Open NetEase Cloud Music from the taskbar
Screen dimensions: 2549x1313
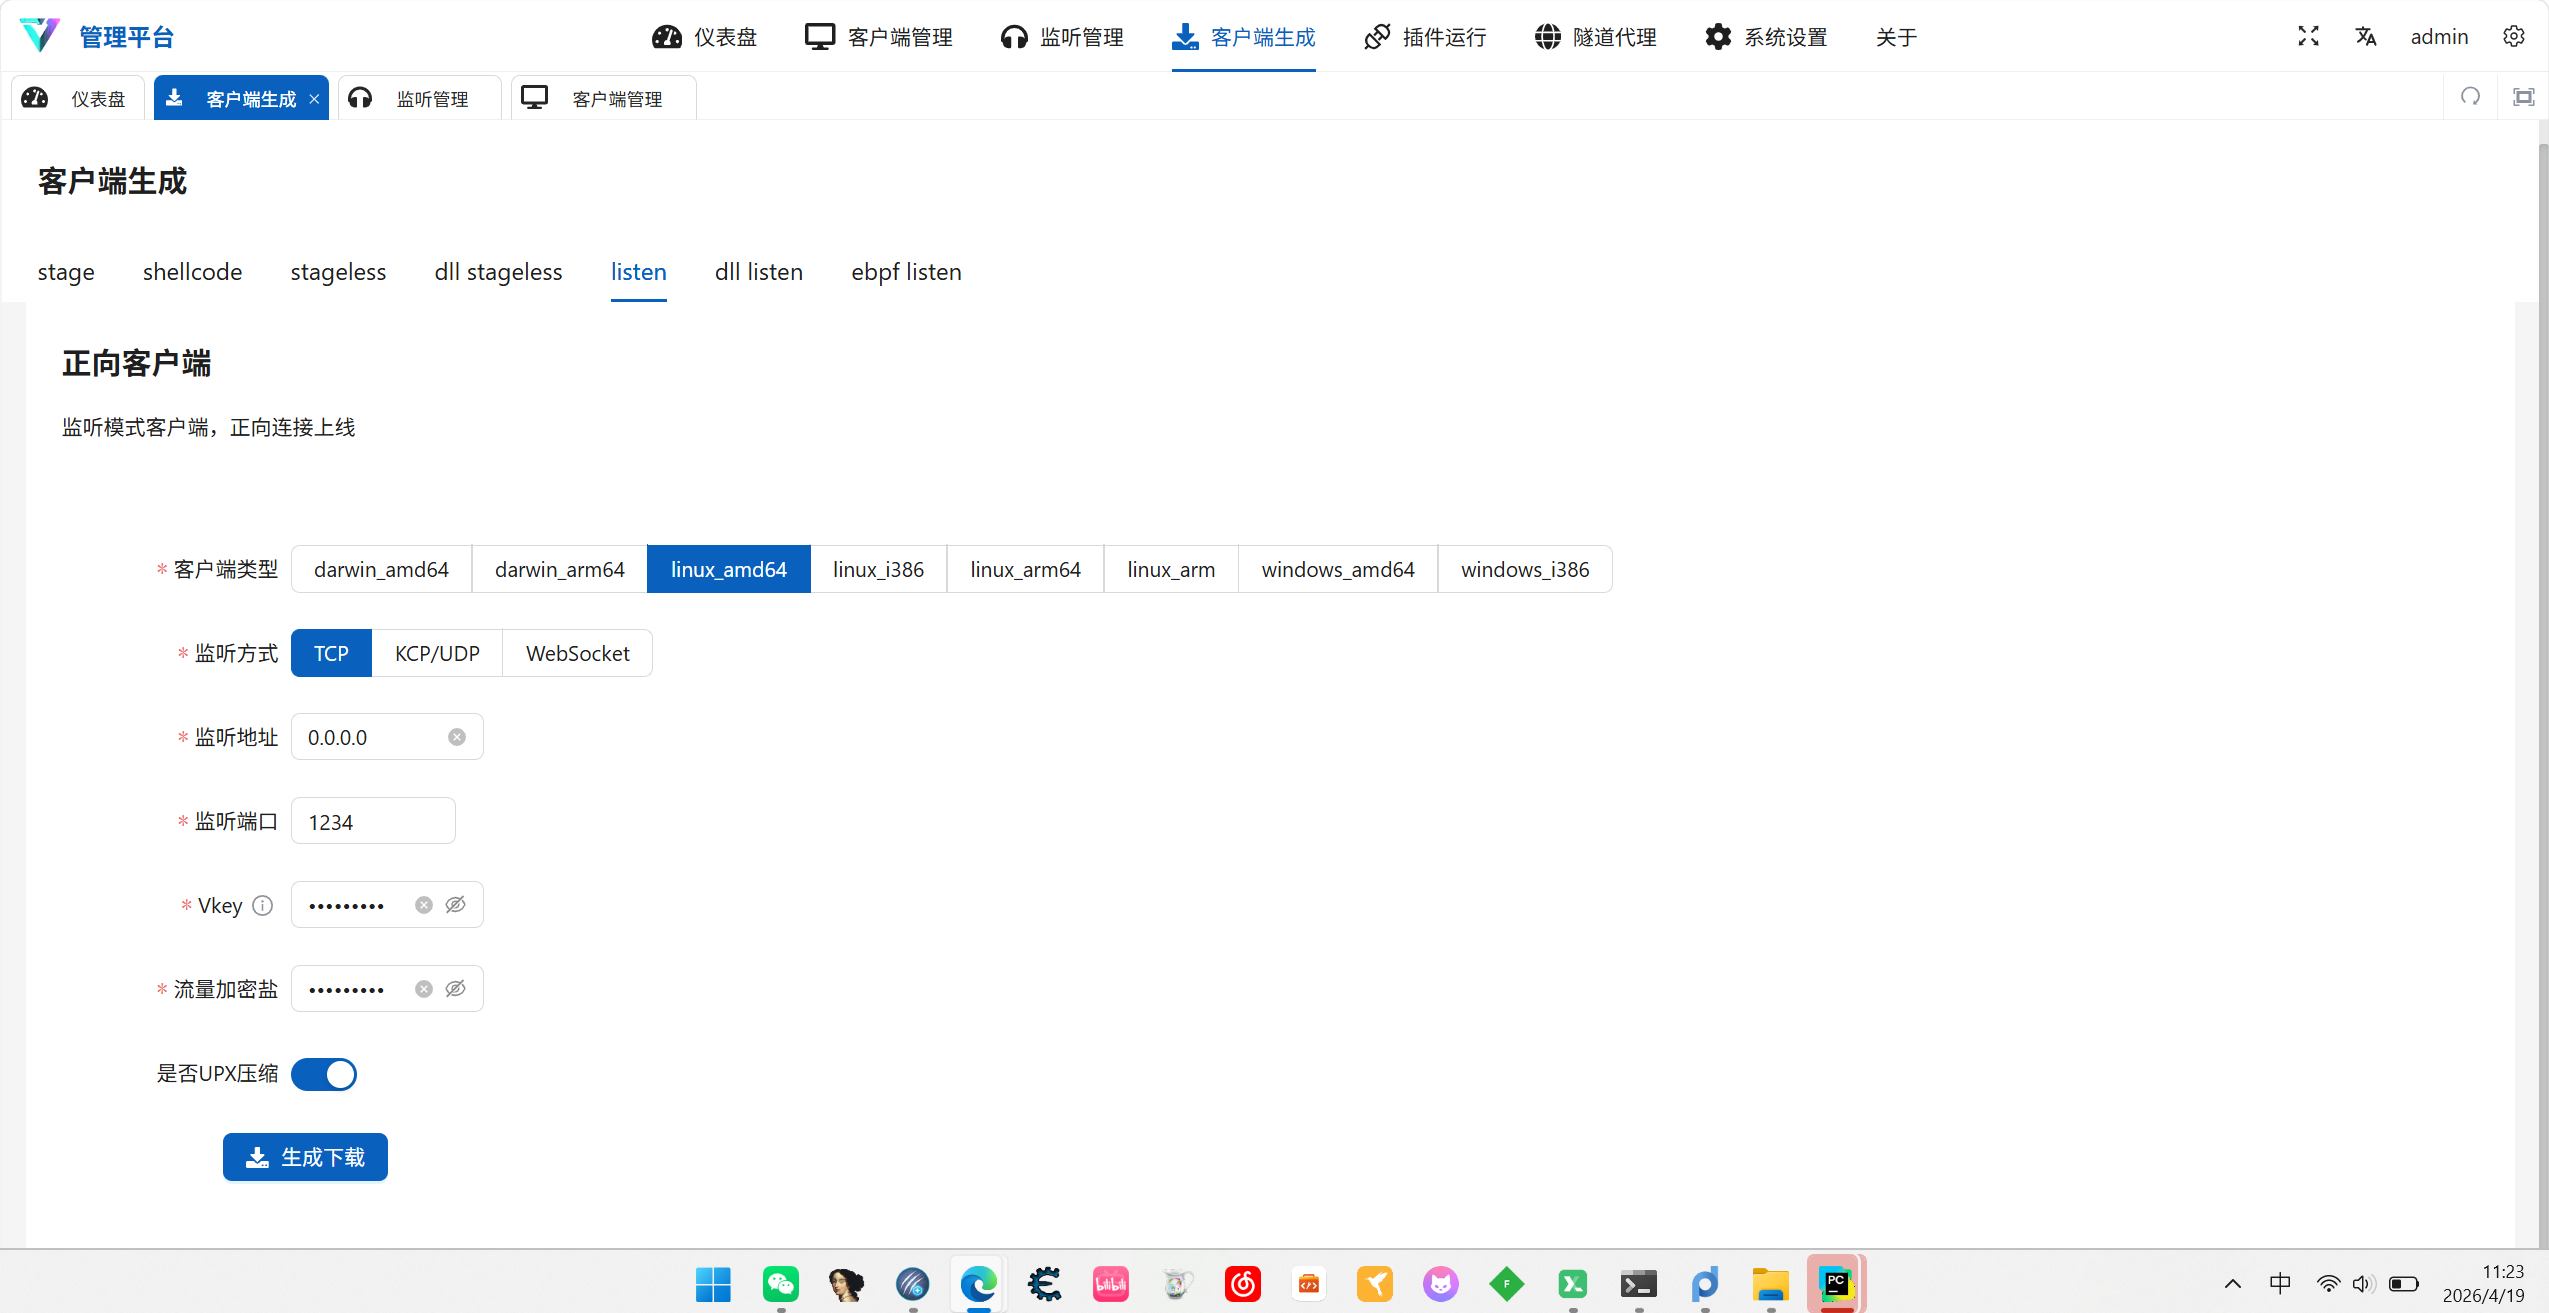click(x=1242, y=1284)
